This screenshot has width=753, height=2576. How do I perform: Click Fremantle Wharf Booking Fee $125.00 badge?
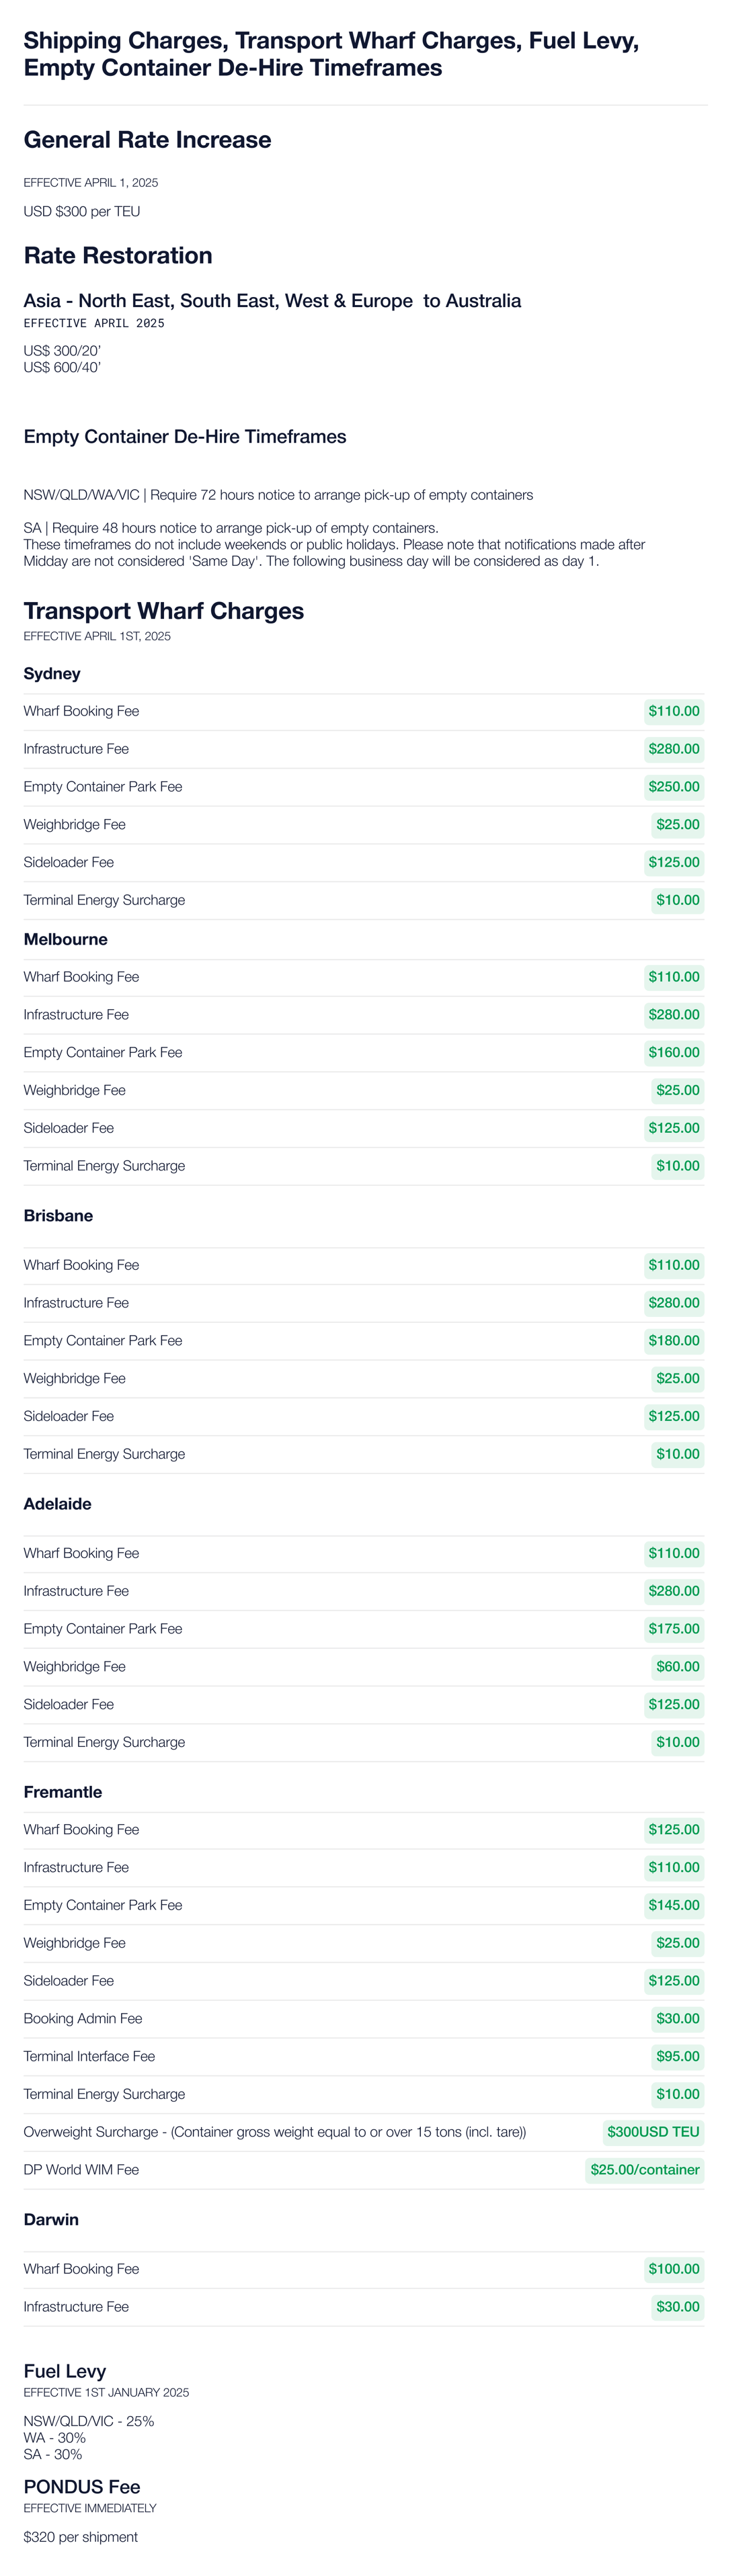pyautogui.click(x=673, y=1829)
